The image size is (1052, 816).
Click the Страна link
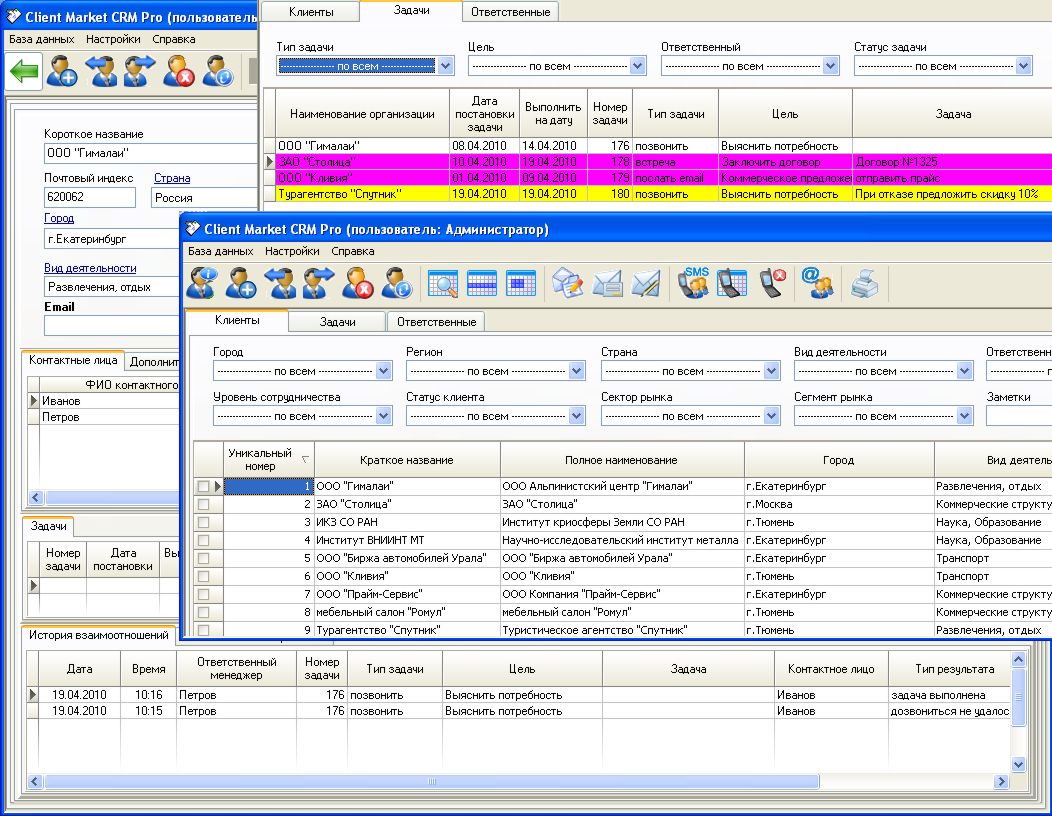(172, 178)
